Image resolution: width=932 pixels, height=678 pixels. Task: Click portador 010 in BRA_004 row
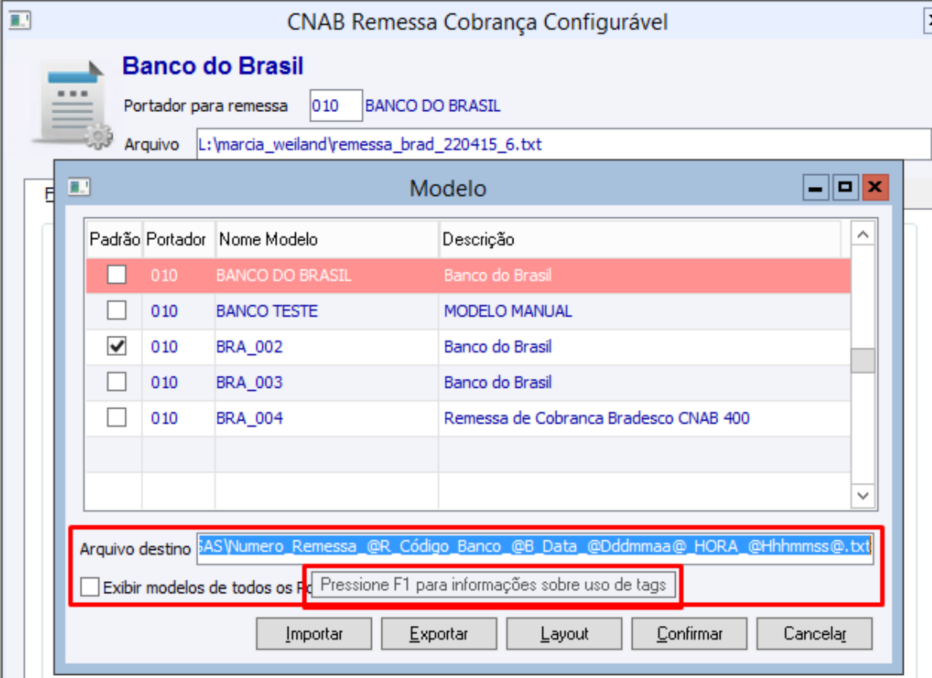click(164, 418)
